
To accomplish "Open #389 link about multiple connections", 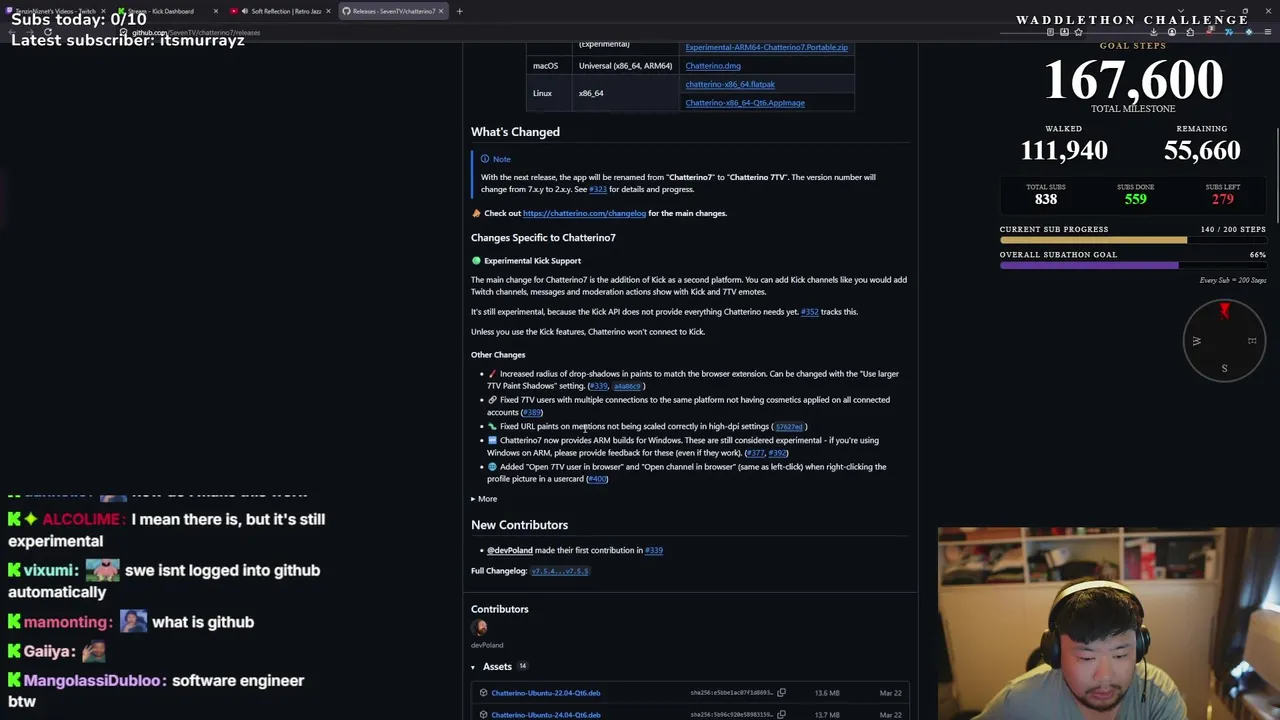I will point(531,412).
